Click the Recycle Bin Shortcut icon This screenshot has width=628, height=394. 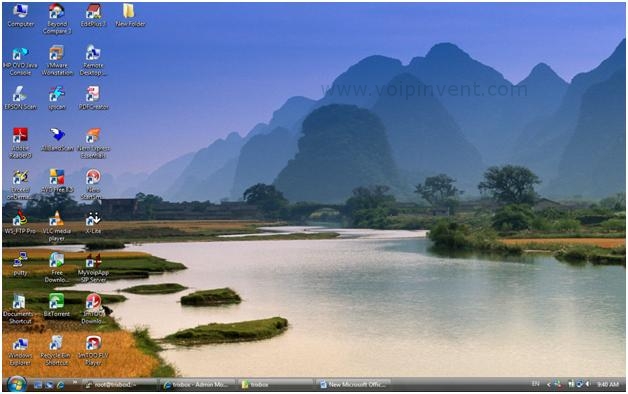pos(56,351)
